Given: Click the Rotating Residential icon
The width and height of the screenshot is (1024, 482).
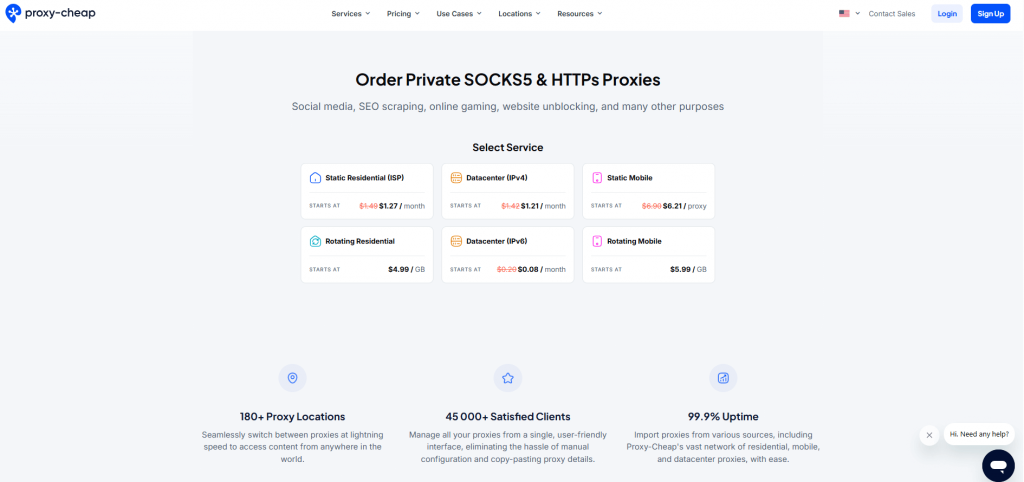Looking at the screenshot, I should 315,241.
